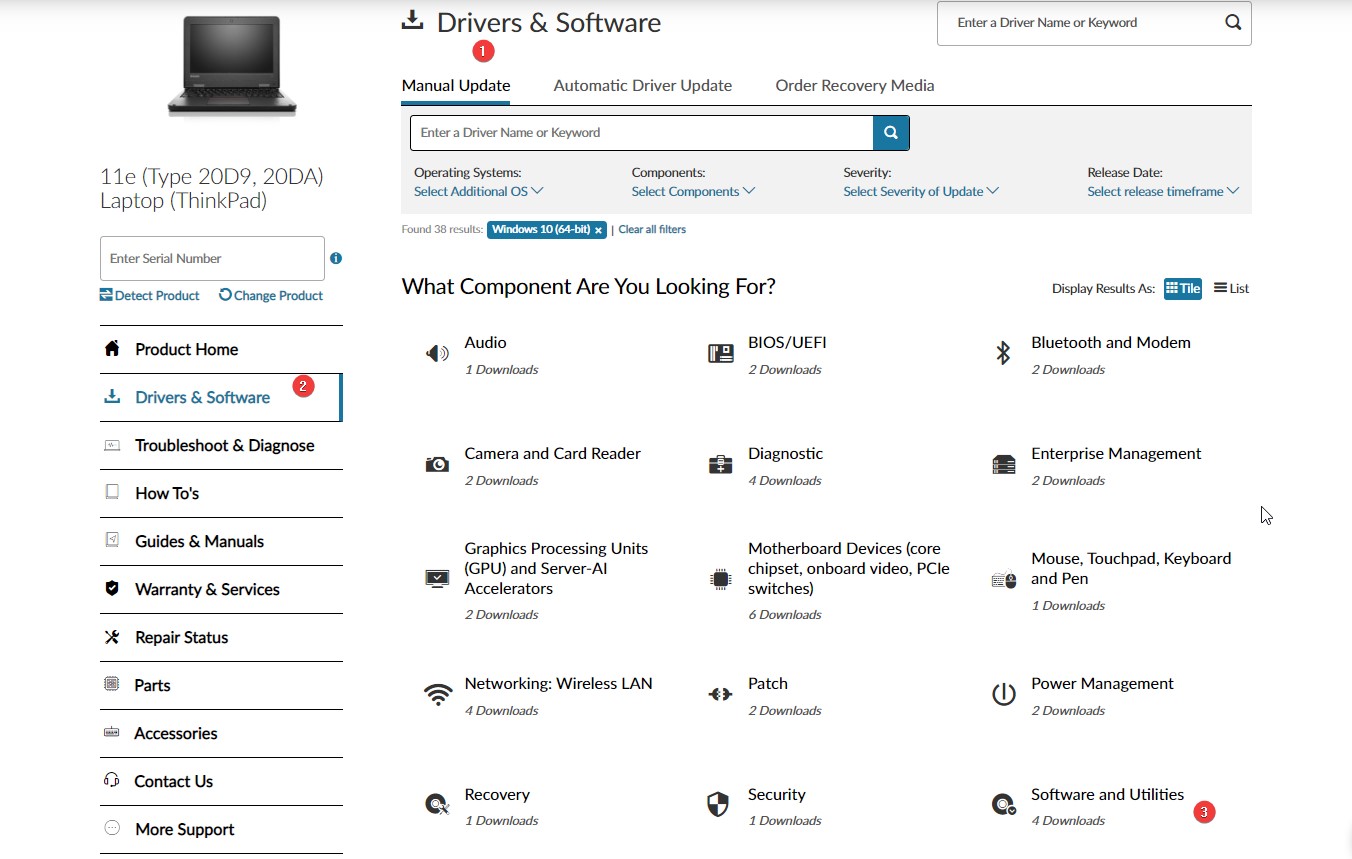1352x859 pixels.
Task: Click the Clear all filters link
Action: click(x=652, y=229)
